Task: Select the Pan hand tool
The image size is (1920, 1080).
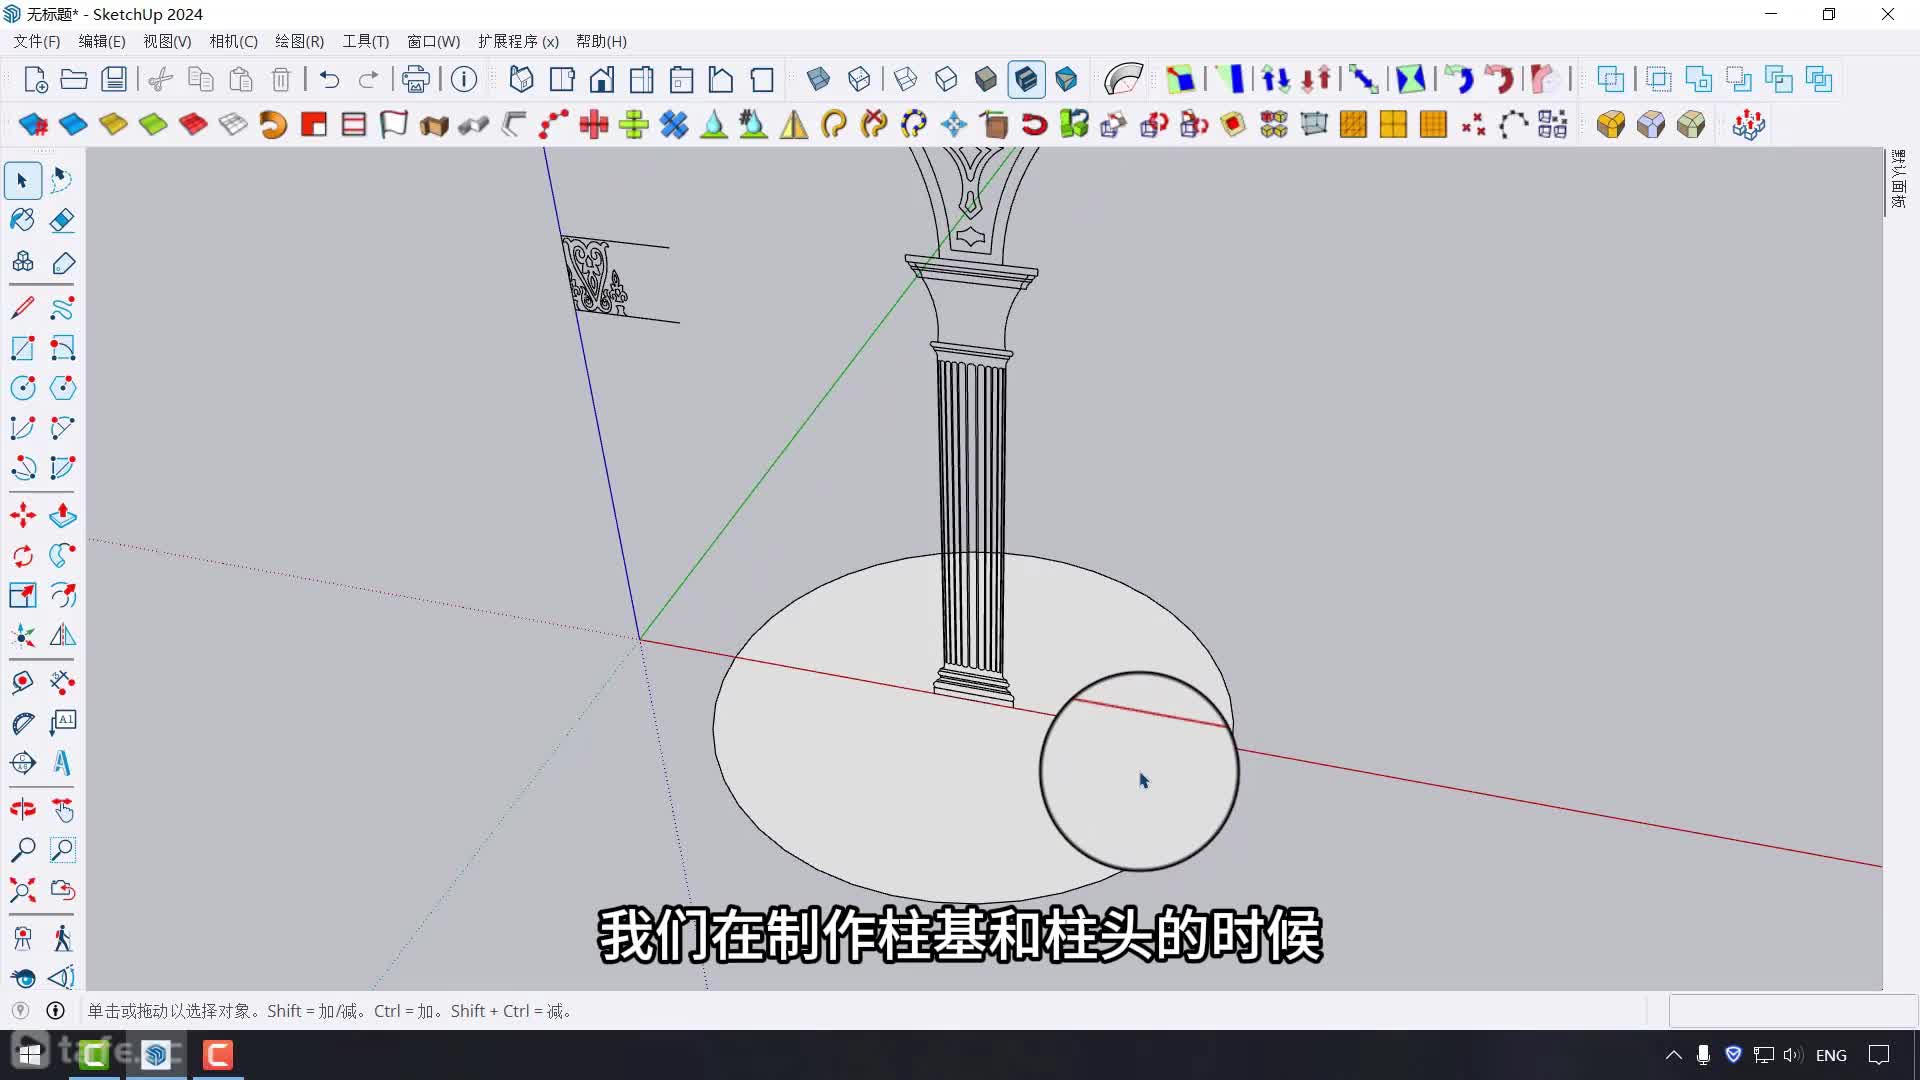Action: 62,810
